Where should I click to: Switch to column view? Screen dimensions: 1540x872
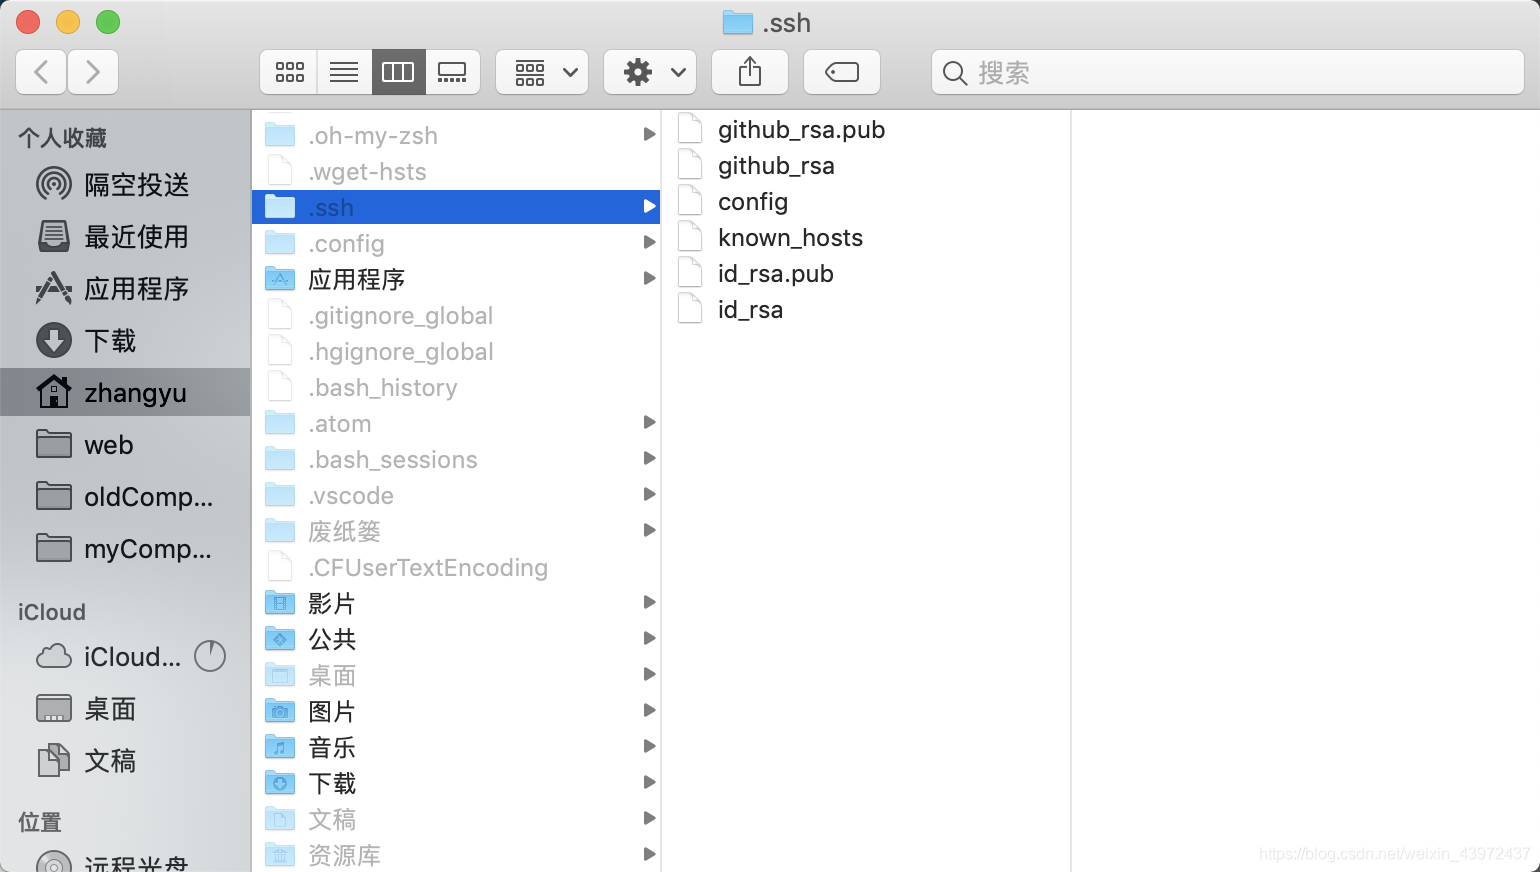[x=398, y=72]
